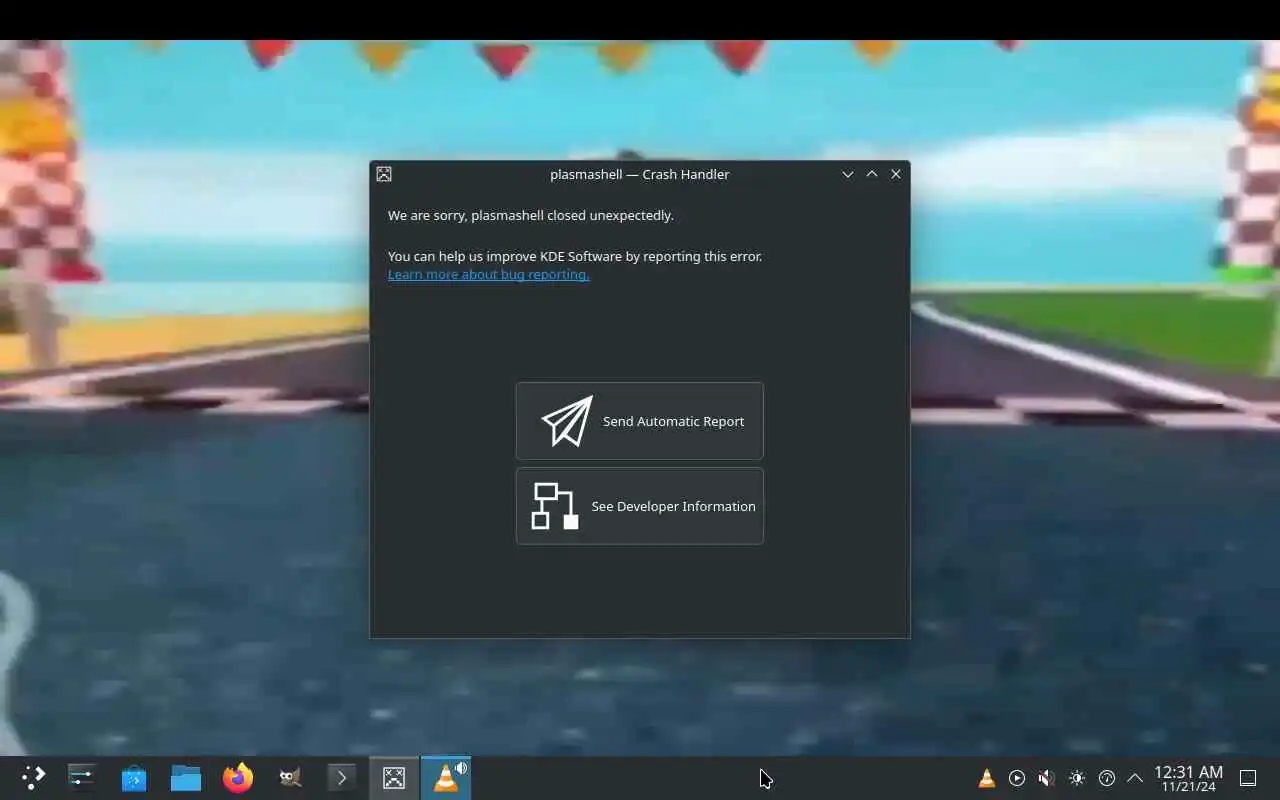
Task: Open See Developer Information
Action: click(x=639, y=506)
